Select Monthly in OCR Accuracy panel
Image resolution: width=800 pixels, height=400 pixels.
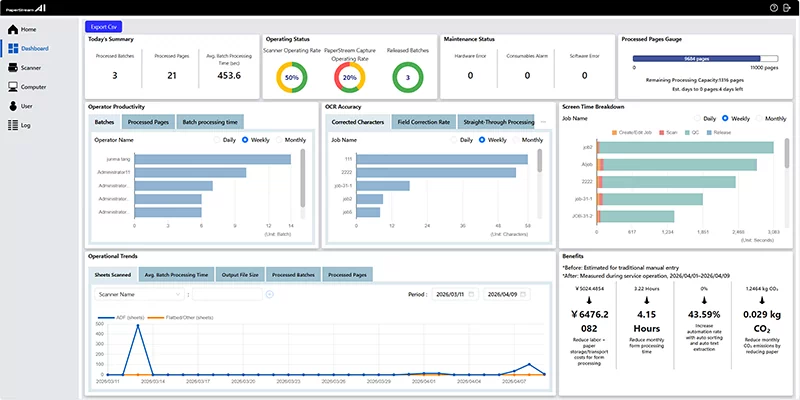point(521,141)
